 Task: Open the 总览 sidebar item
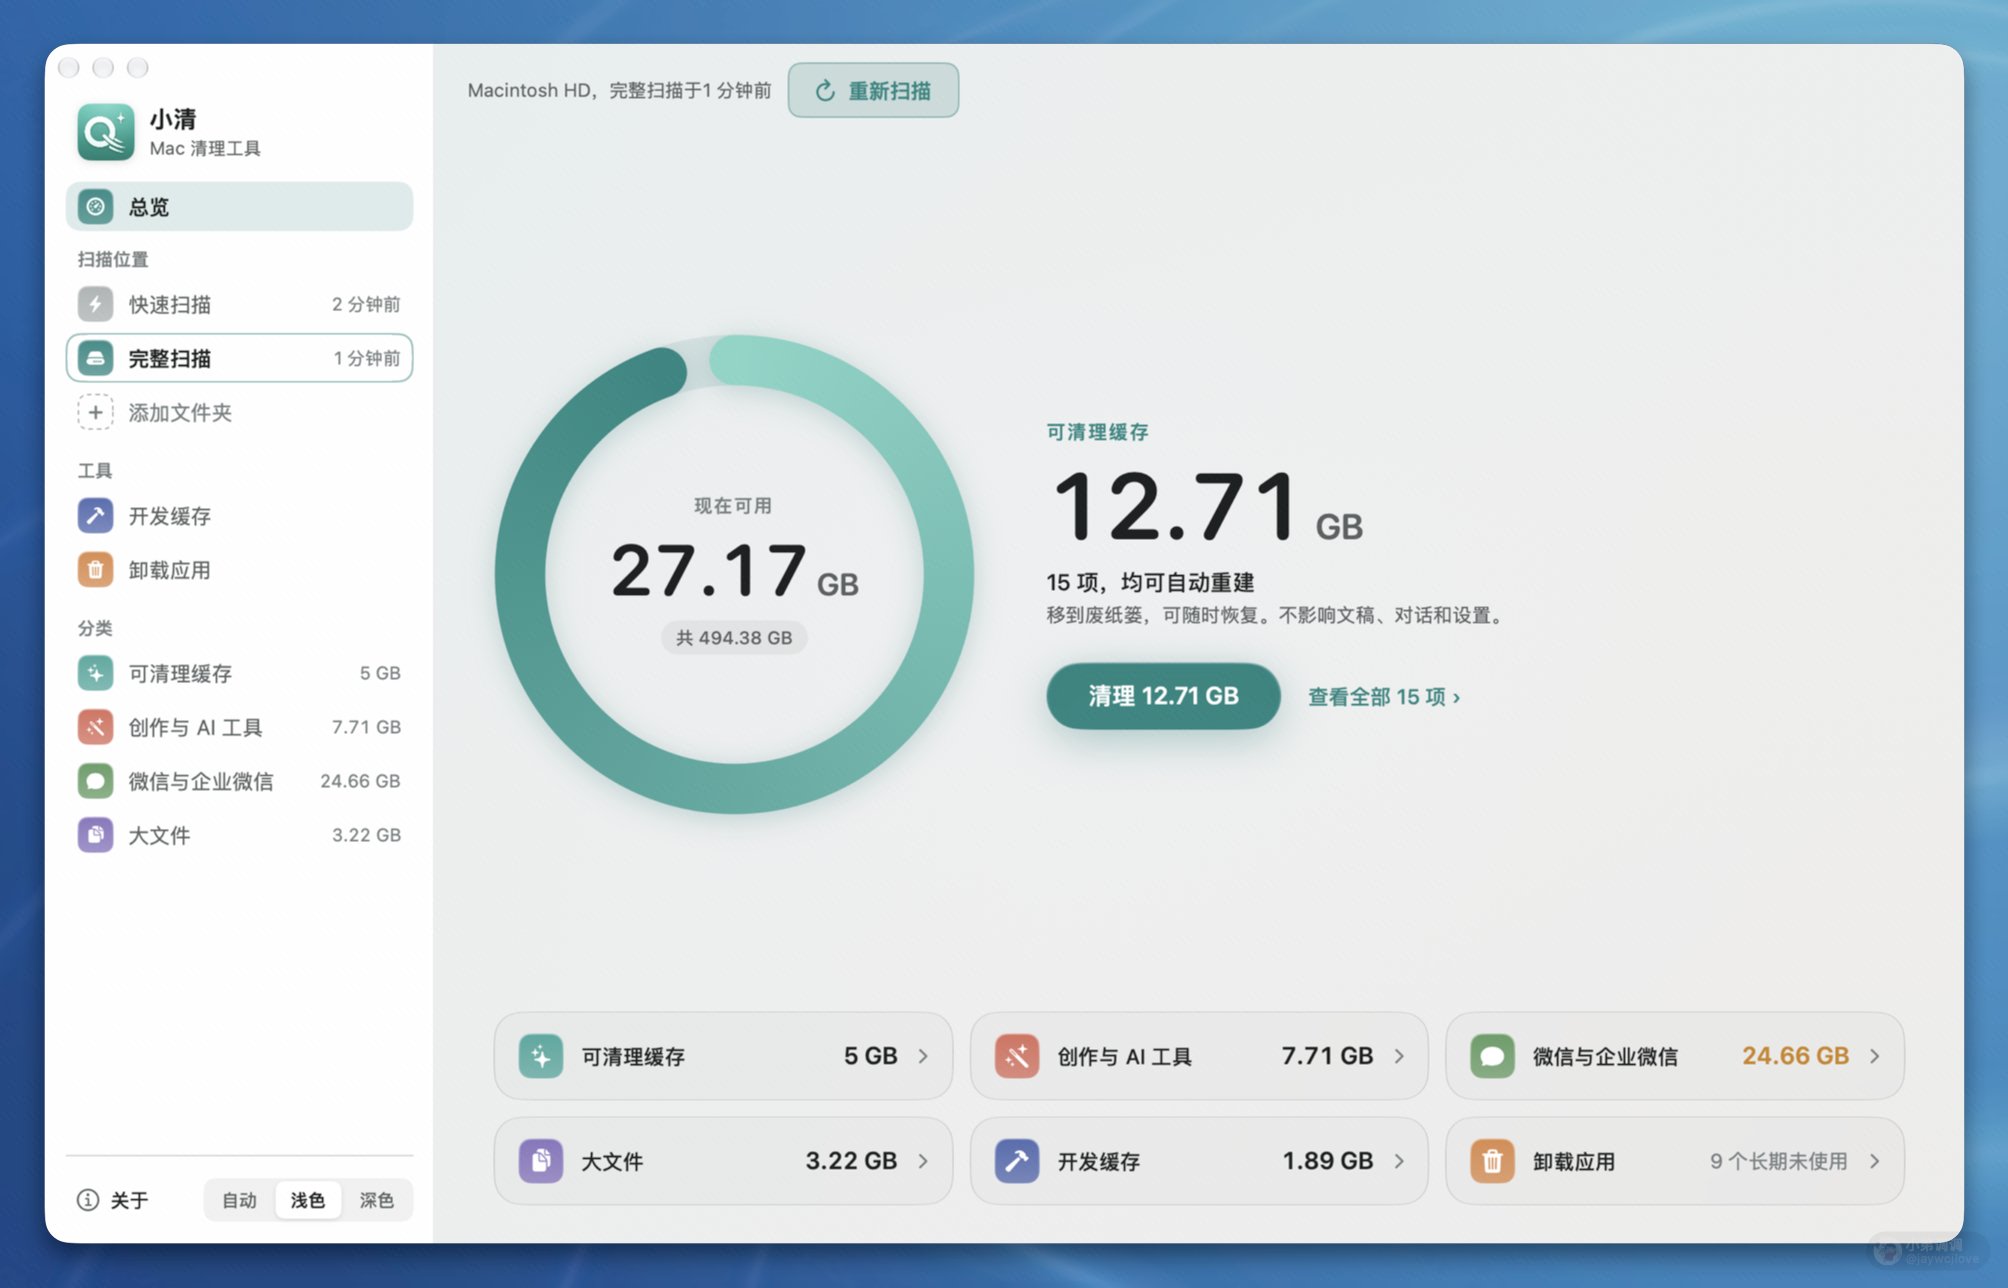240,207
